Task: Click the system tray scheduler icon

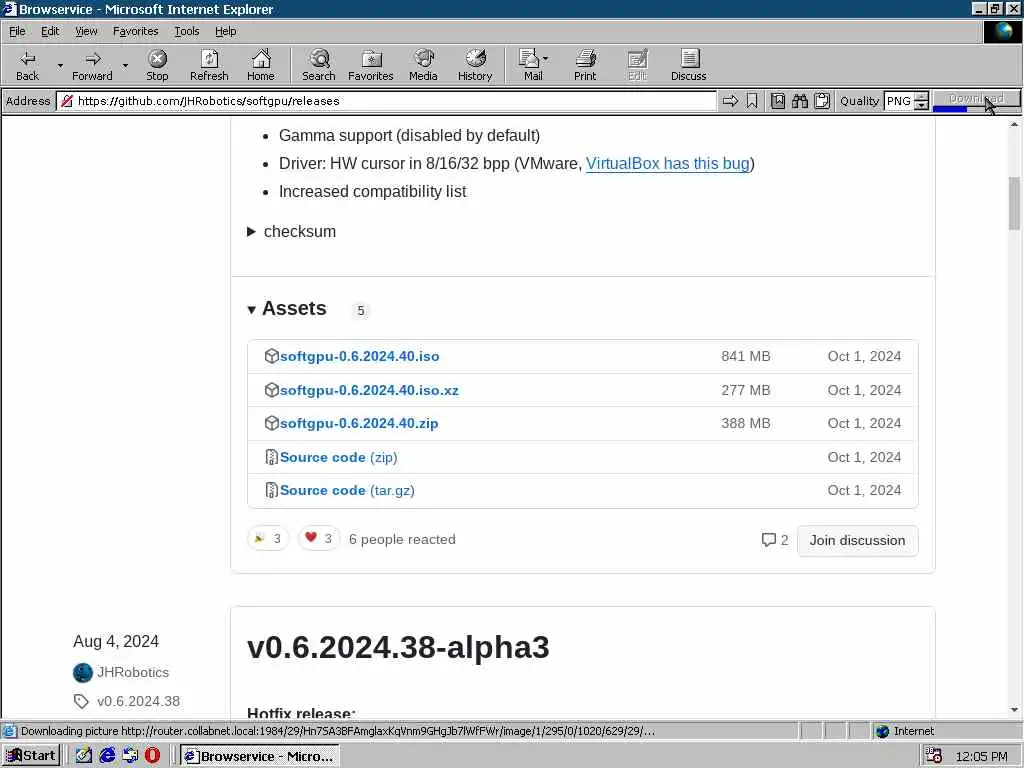Action: coord(934,756)
